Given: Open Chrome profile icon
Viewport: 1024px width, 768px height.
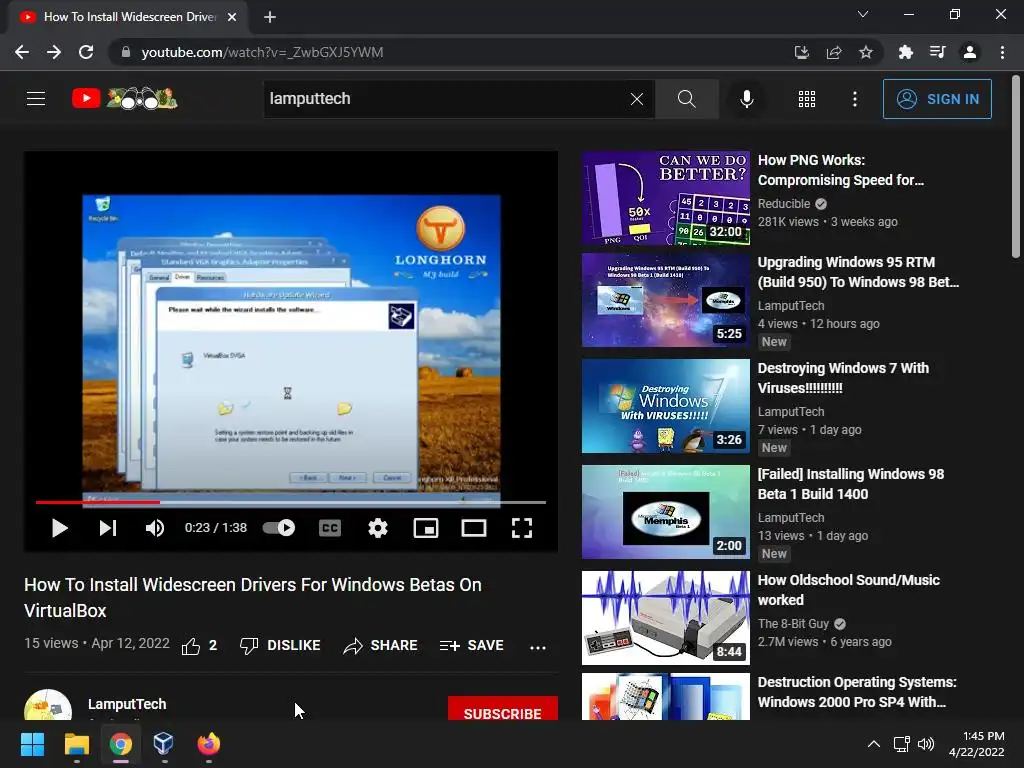Looking at the screenshot, I should pos(970,52).
